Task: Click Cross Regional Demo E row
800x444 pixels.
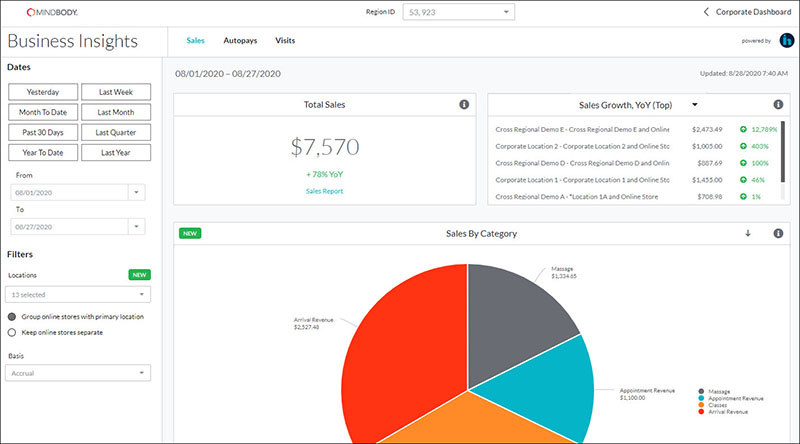Action: 636,130
